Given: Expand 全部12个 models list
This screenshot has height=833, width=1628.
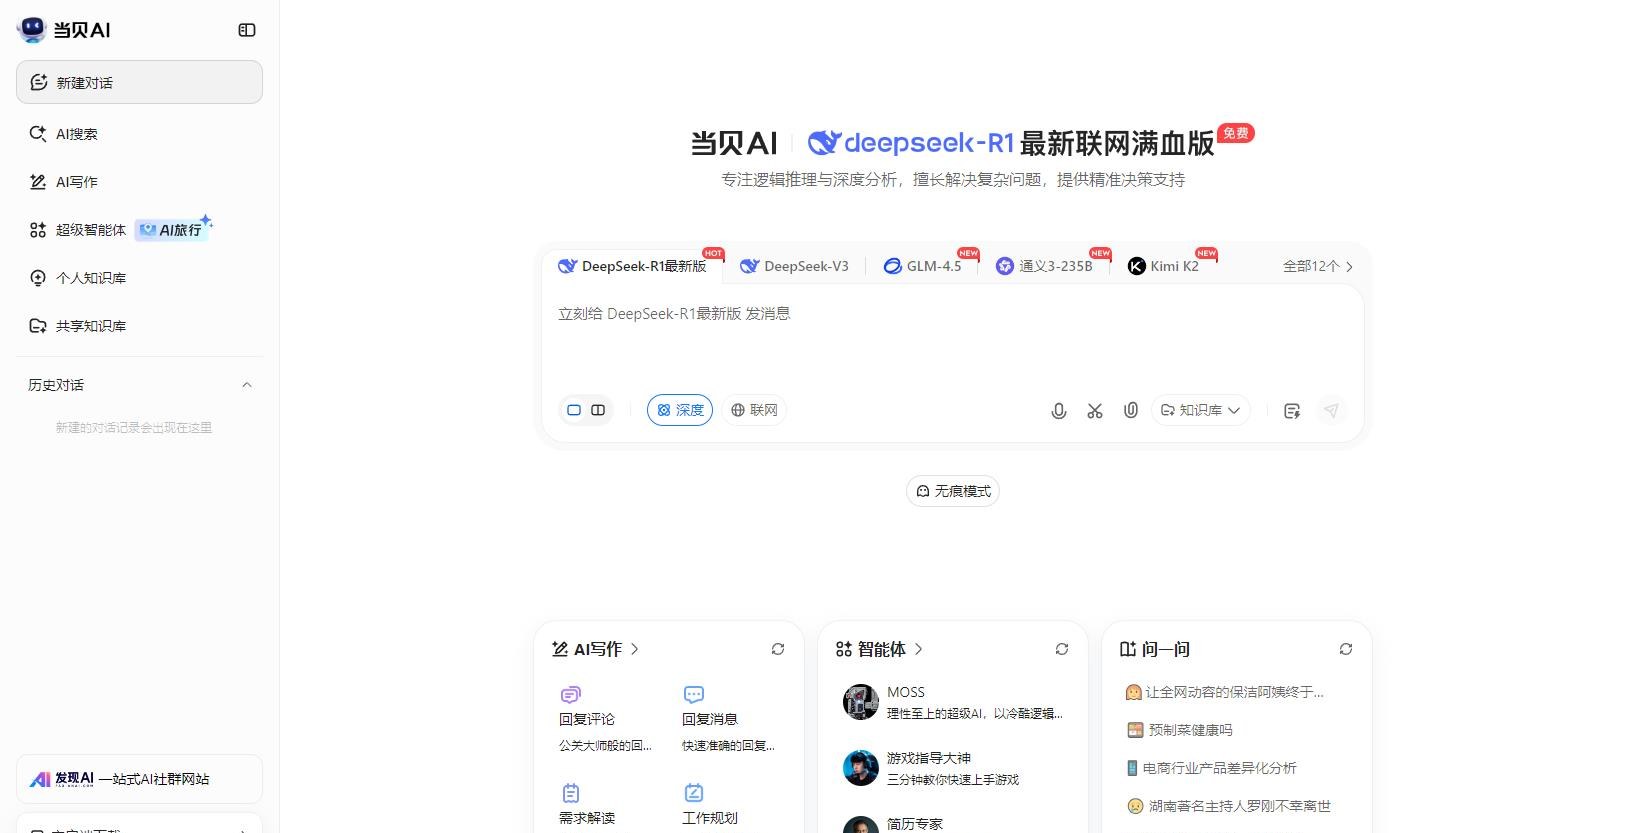Looking at the screenshot, I should [x=1318, y=266].
